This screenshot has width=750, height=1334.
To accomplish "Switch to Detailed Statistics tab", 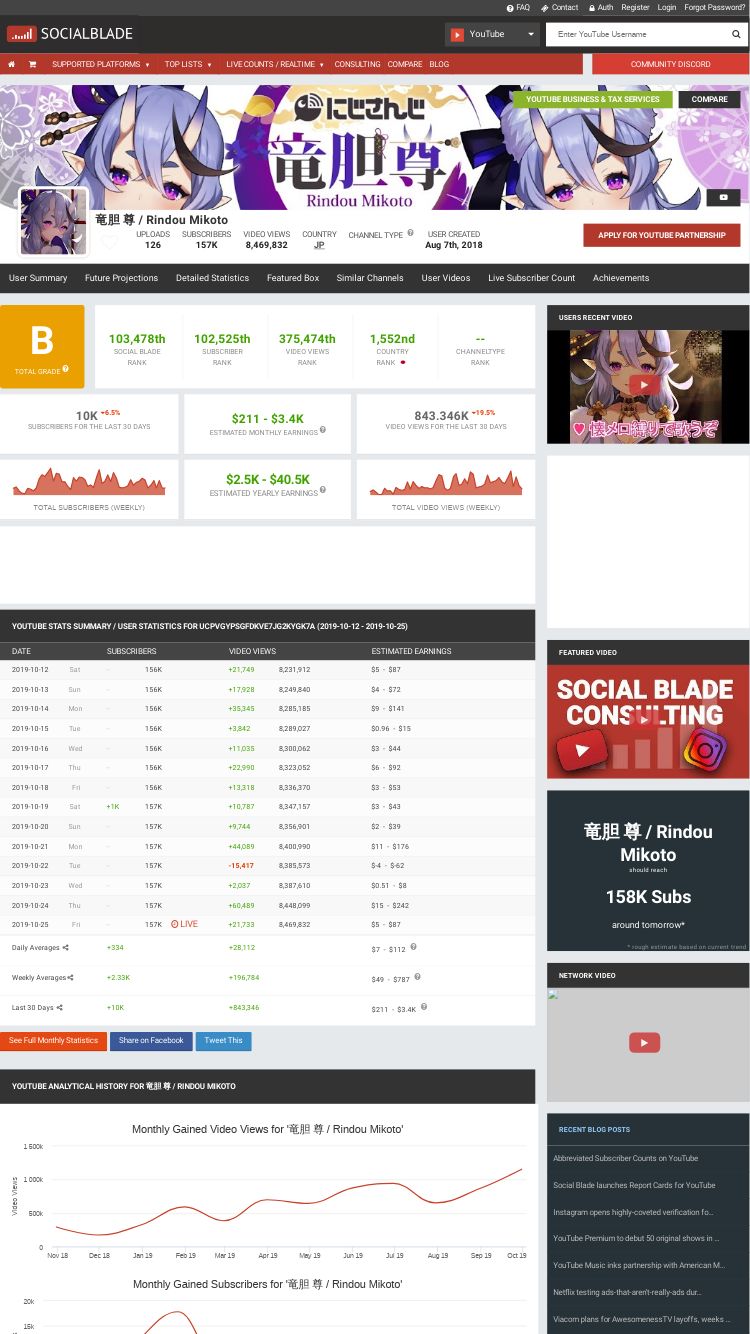I will (212, 278).
